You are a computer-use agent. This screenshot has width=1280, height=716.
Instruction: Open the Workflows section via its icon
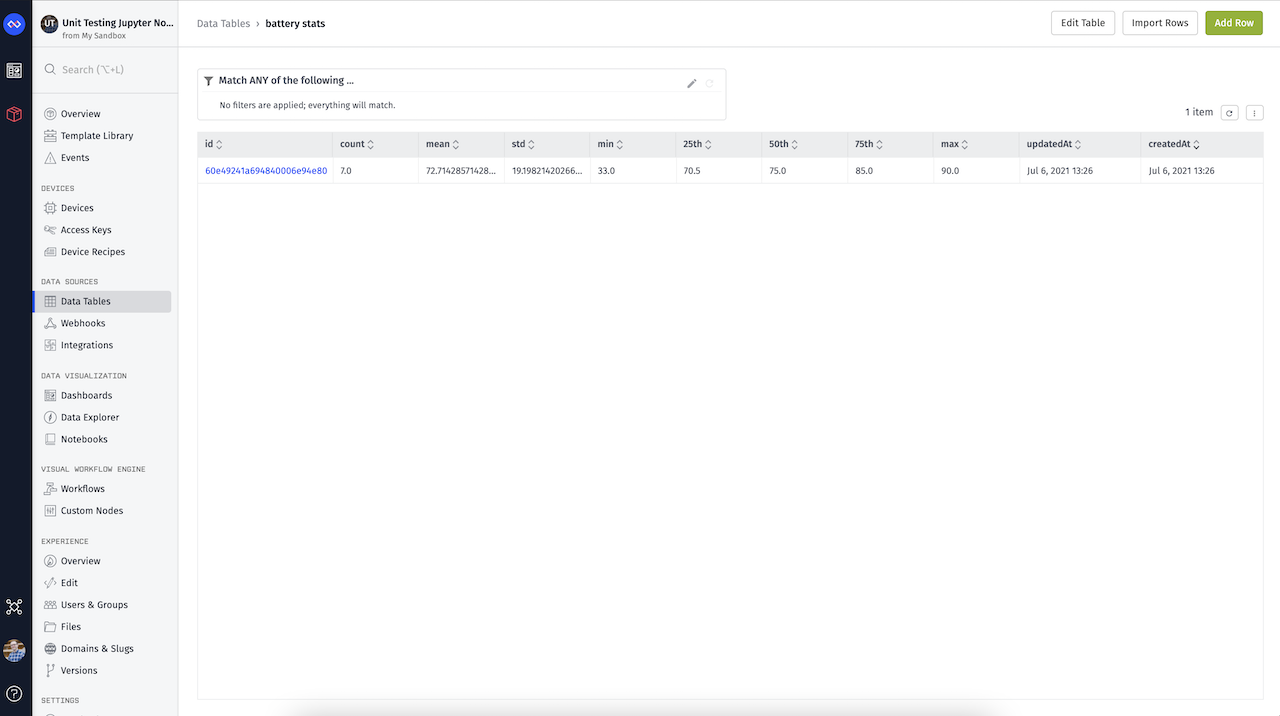[x=48, y=488]
